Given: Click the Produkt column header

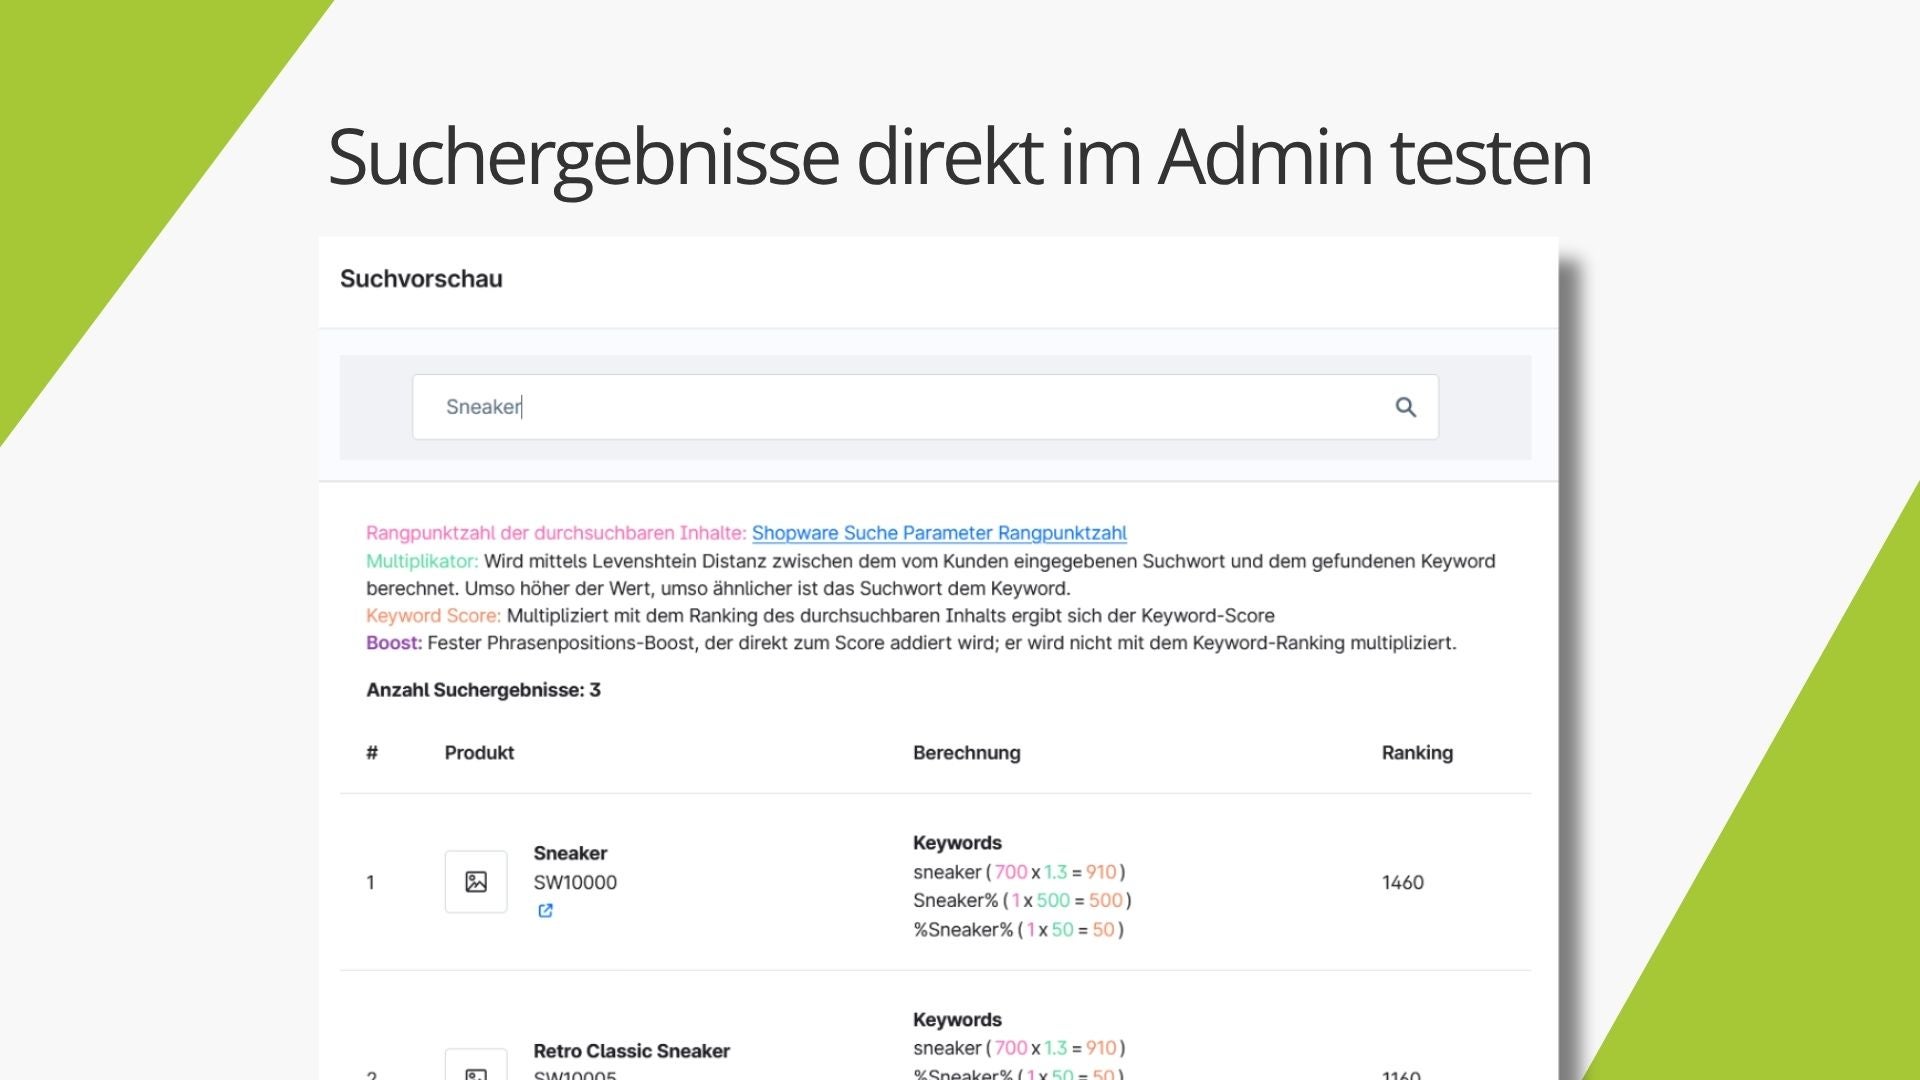Looking at the screenshot, I should point(479,753).
